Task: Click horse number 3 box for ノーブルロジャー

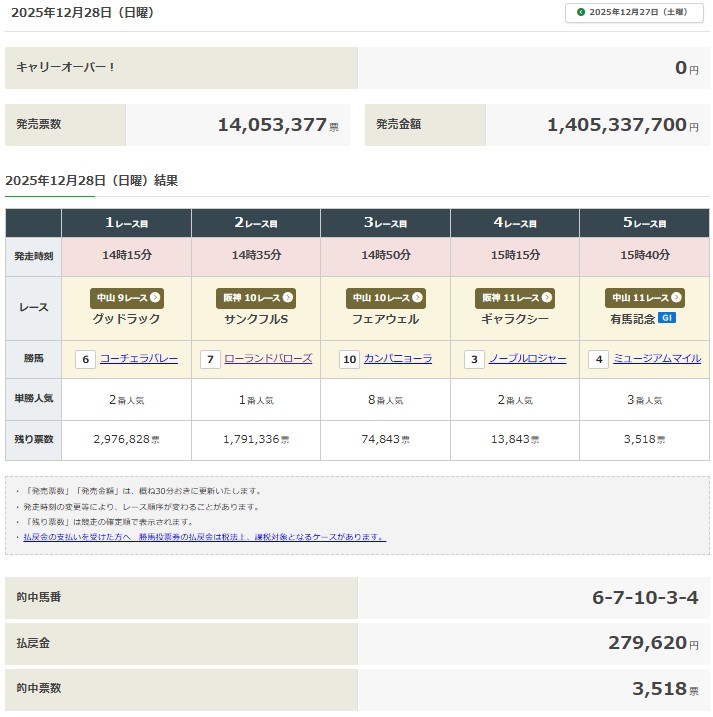Action: click(x=474, y=359)
